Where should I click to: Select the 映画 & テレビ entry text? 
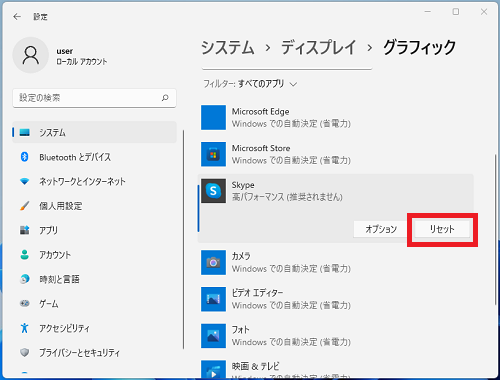[x=291, y=370]
